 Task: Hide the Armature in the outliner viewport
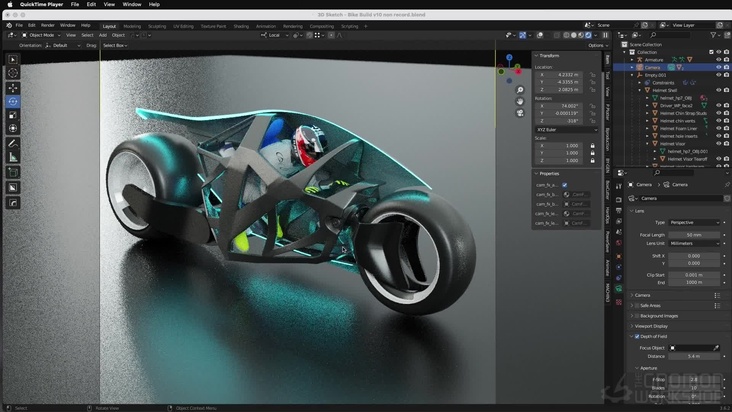coord(718,60)
